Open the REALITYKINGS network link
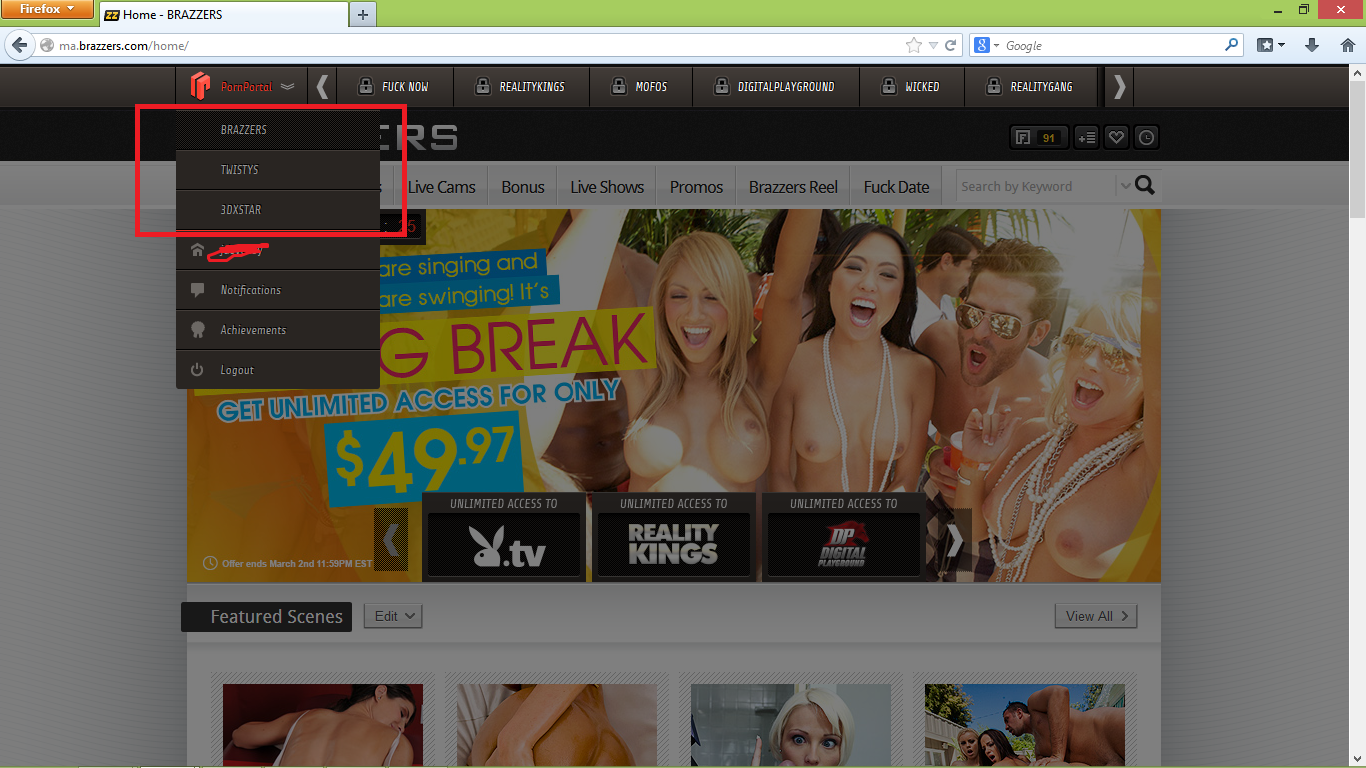1366x768 pixels. click(521, 87)
